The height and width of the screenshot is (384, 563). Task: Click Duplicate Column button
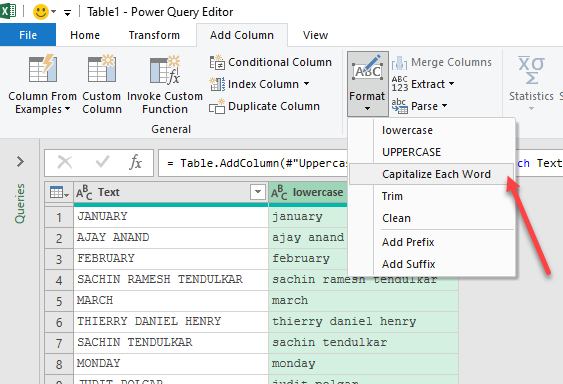(x=265, y=106)
